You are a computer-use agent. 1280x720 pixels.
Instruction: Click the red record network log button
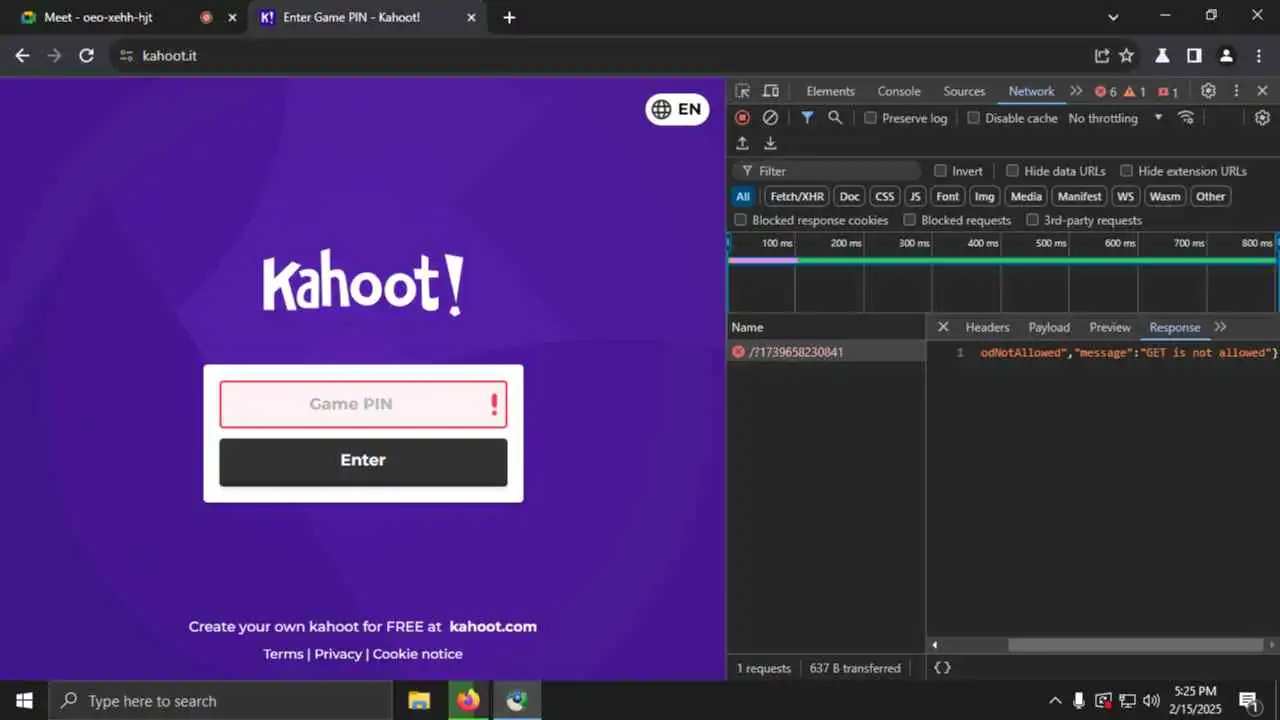742,117
